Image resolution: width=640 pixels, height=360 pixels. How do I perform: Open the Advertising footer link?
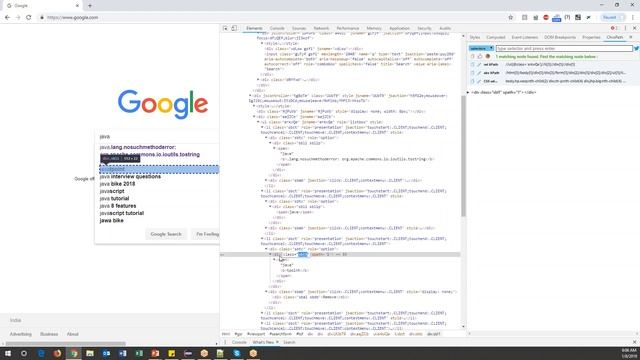tap(20, 334)
